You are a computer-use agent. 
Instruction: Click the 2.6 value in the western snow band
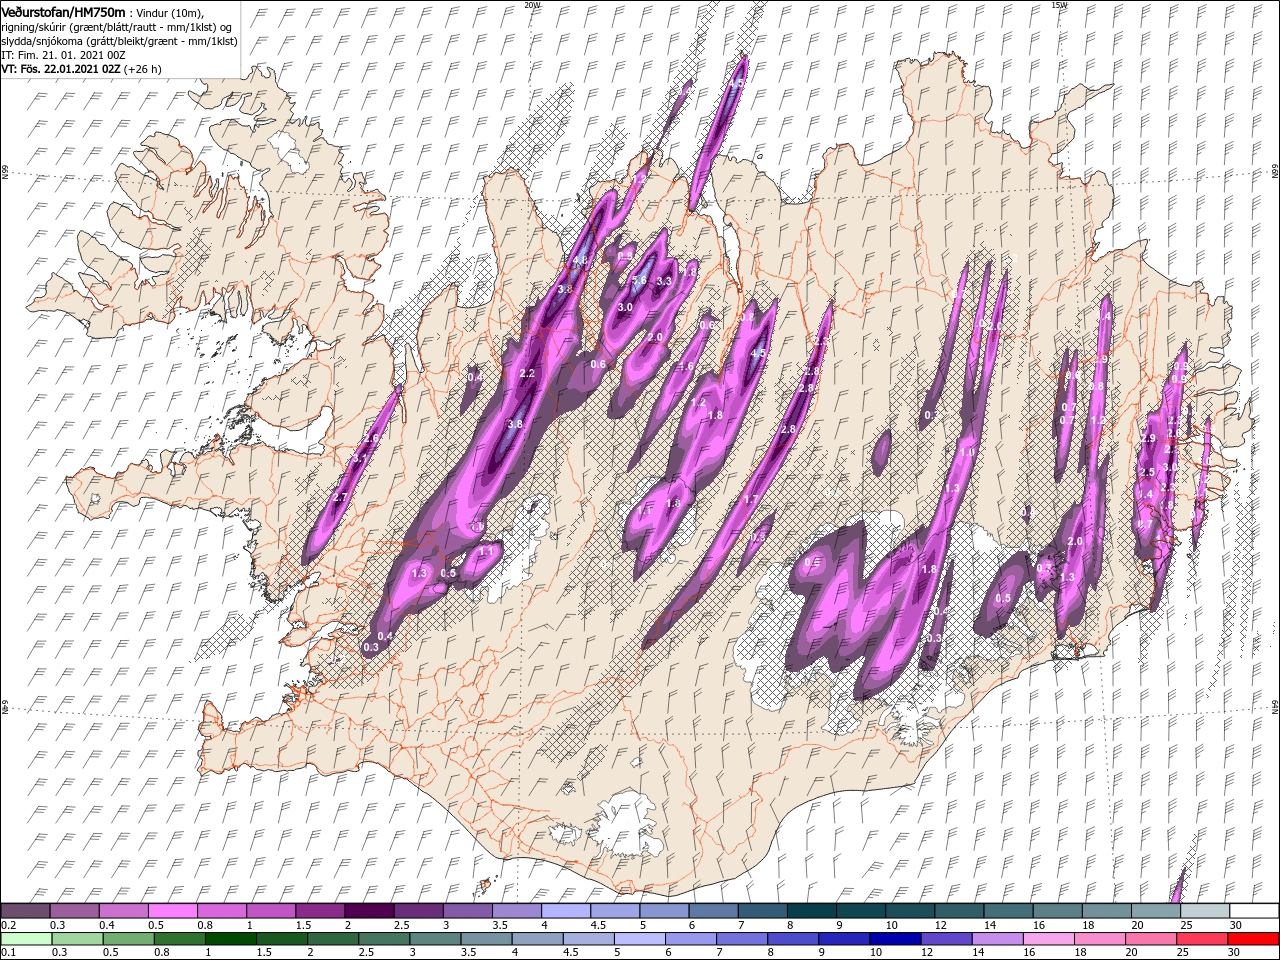point(371,438)
